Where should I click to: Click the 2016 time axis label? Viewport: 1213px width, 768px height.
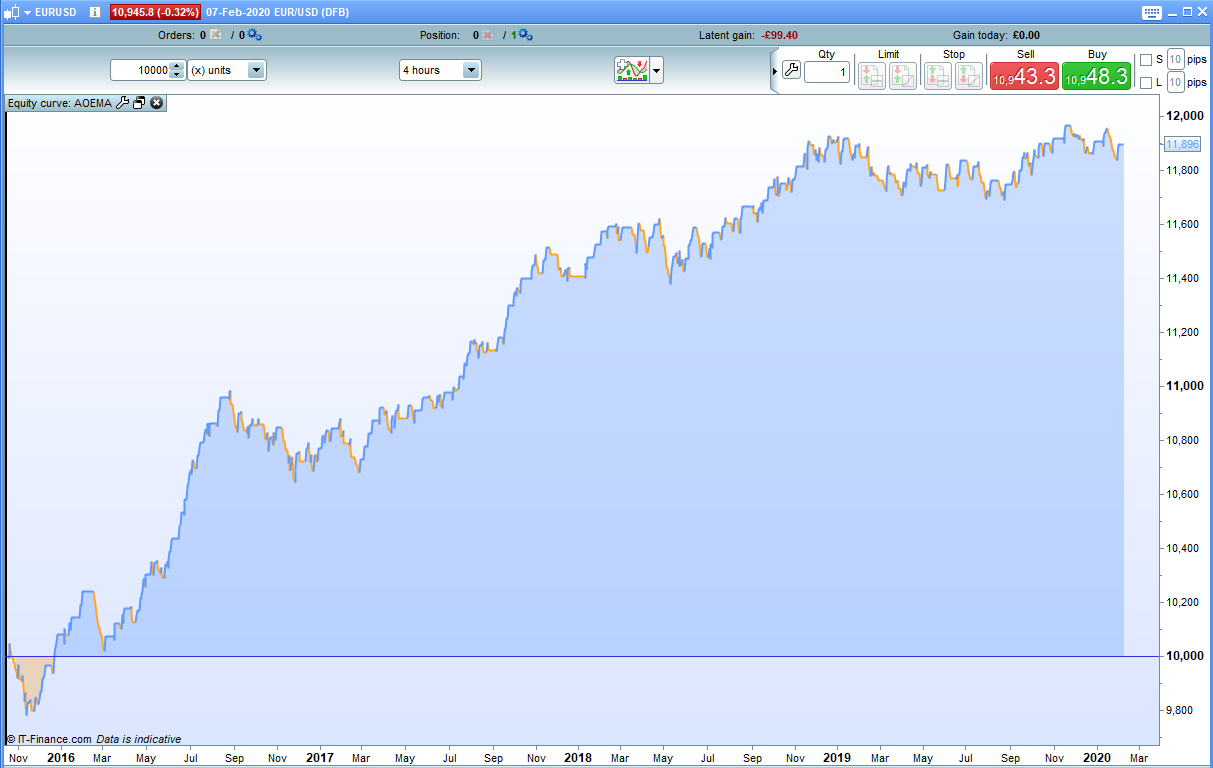(61, 758)
